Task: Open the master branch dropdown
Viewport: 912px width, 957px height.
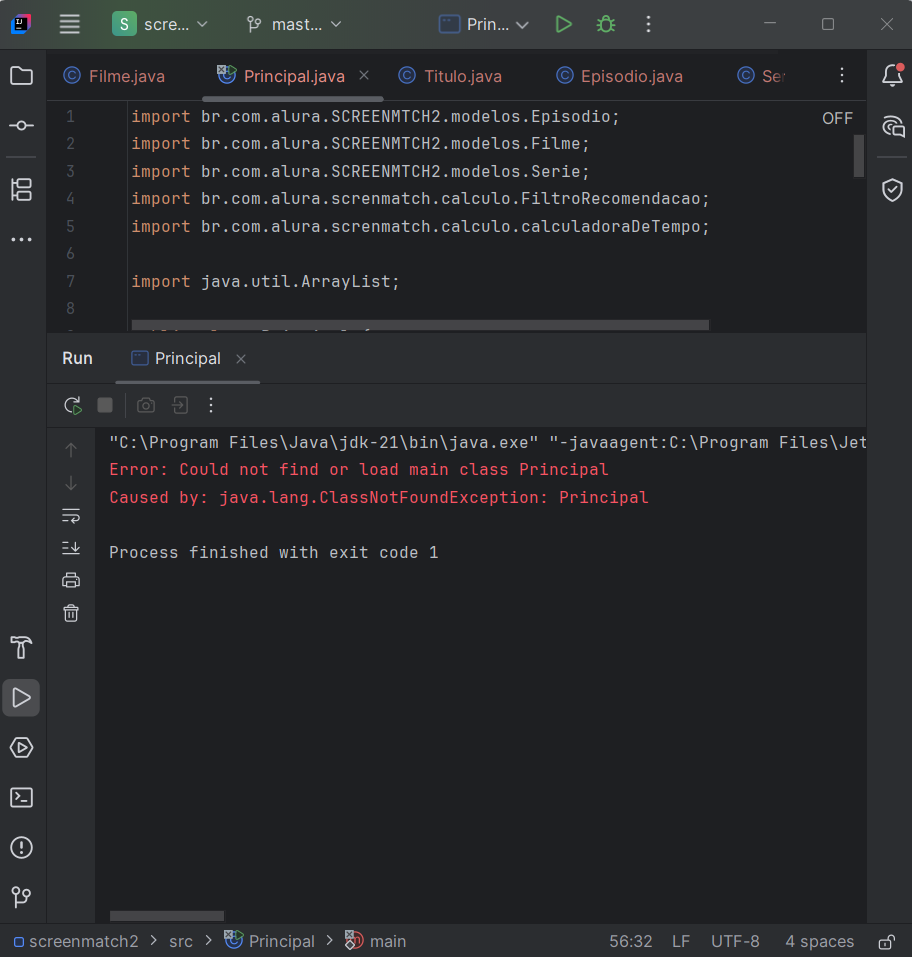Action: 294,24
